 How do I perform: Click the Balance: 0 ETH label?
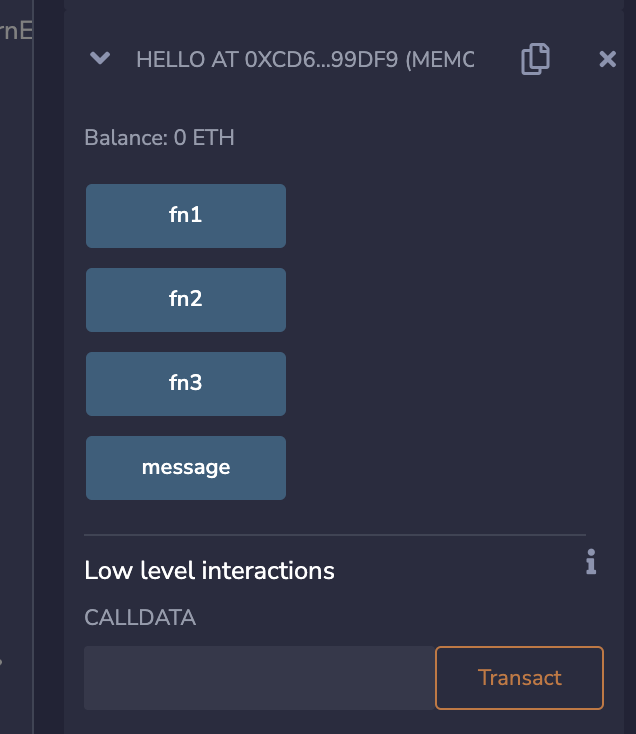click(159, 138)
